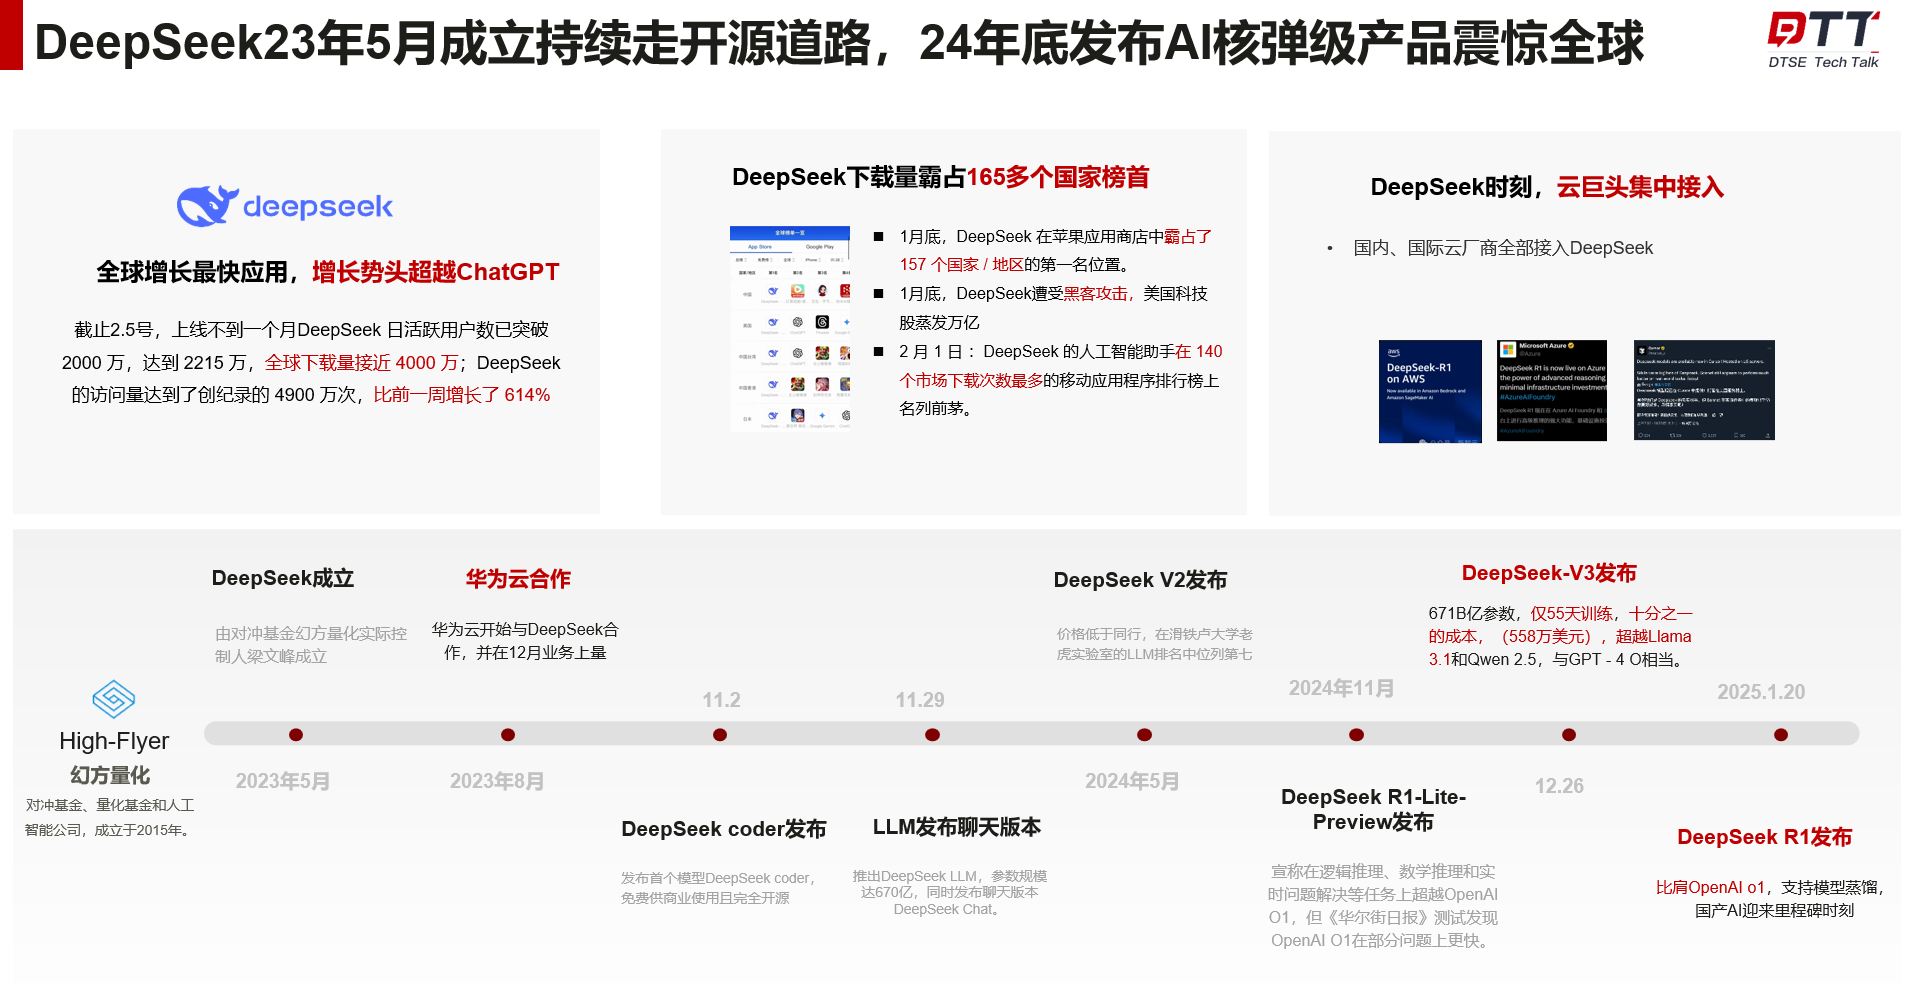Viewport: 1918px width, 983px height.
Task: Click the heading 'DeepSeek下载量霸占165多个国家榜首'
Action: click(x=940, y=177)
